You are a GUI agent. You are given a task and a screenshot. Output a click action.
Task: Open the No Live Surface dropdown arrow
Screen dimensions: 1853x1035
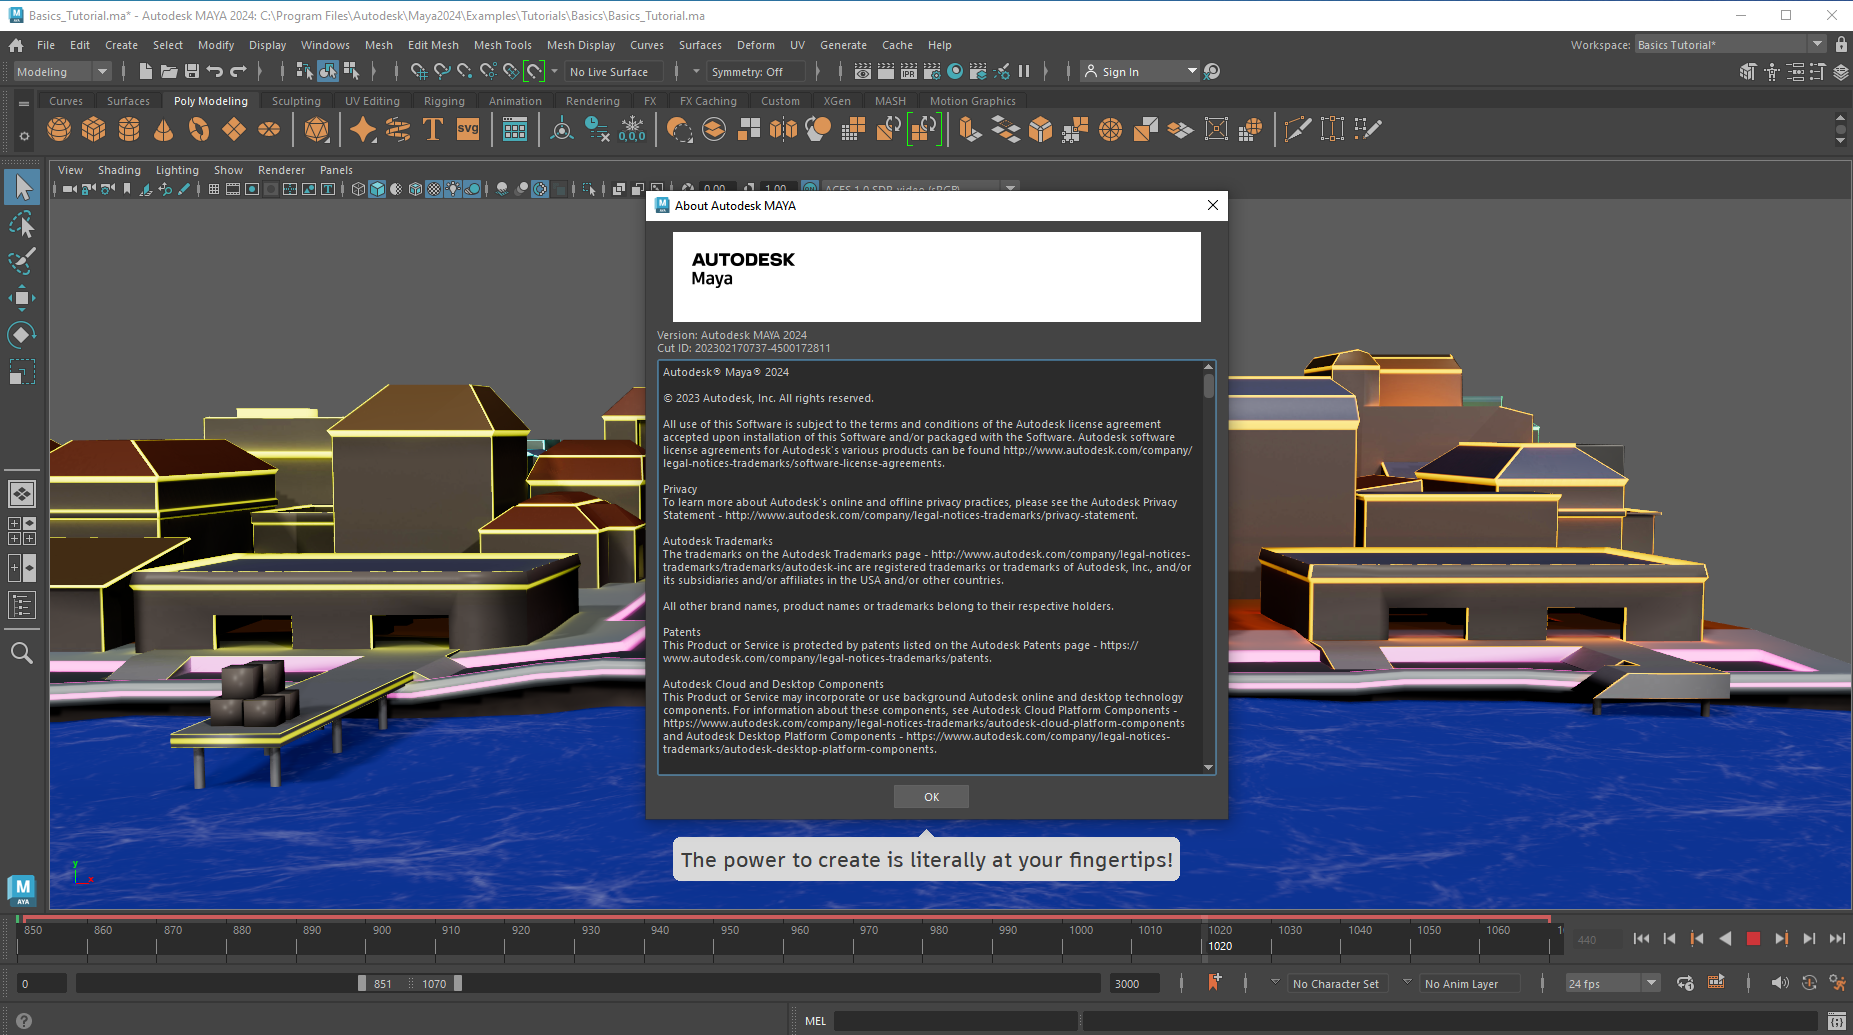(x=554, y=71)
